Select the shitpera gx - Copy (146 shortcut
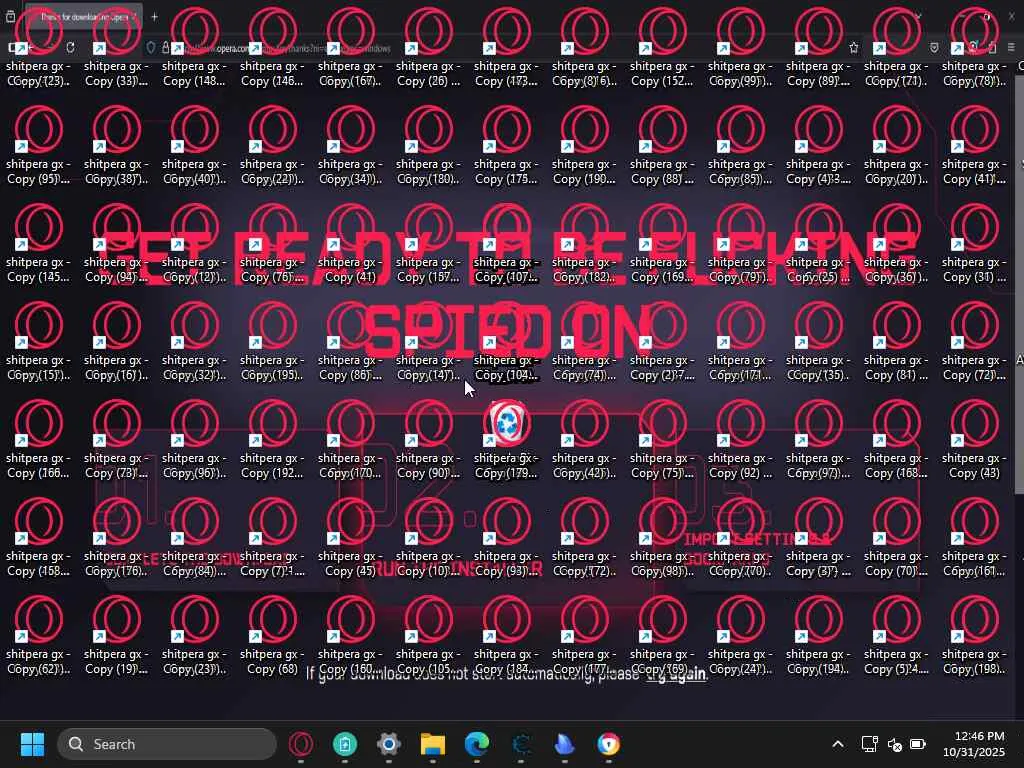 pyautogui.click(x=272, y=47)
